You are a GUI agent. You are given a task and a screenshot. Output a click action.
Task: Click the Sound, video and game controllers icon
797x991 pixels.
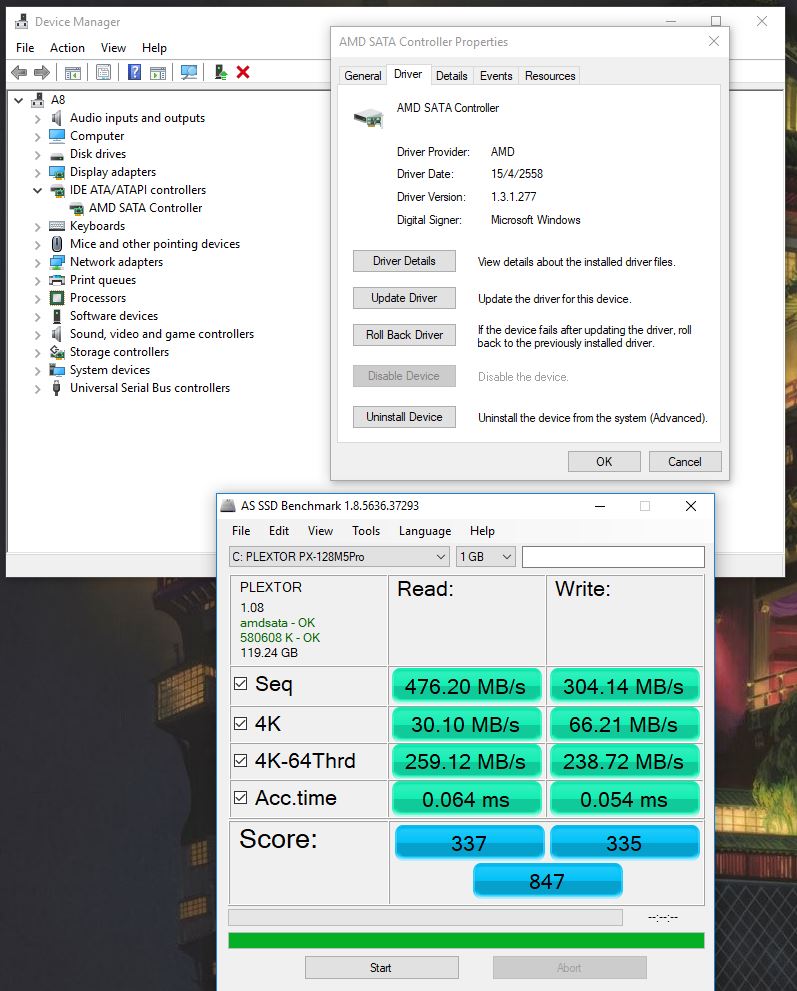click(57, 334)
